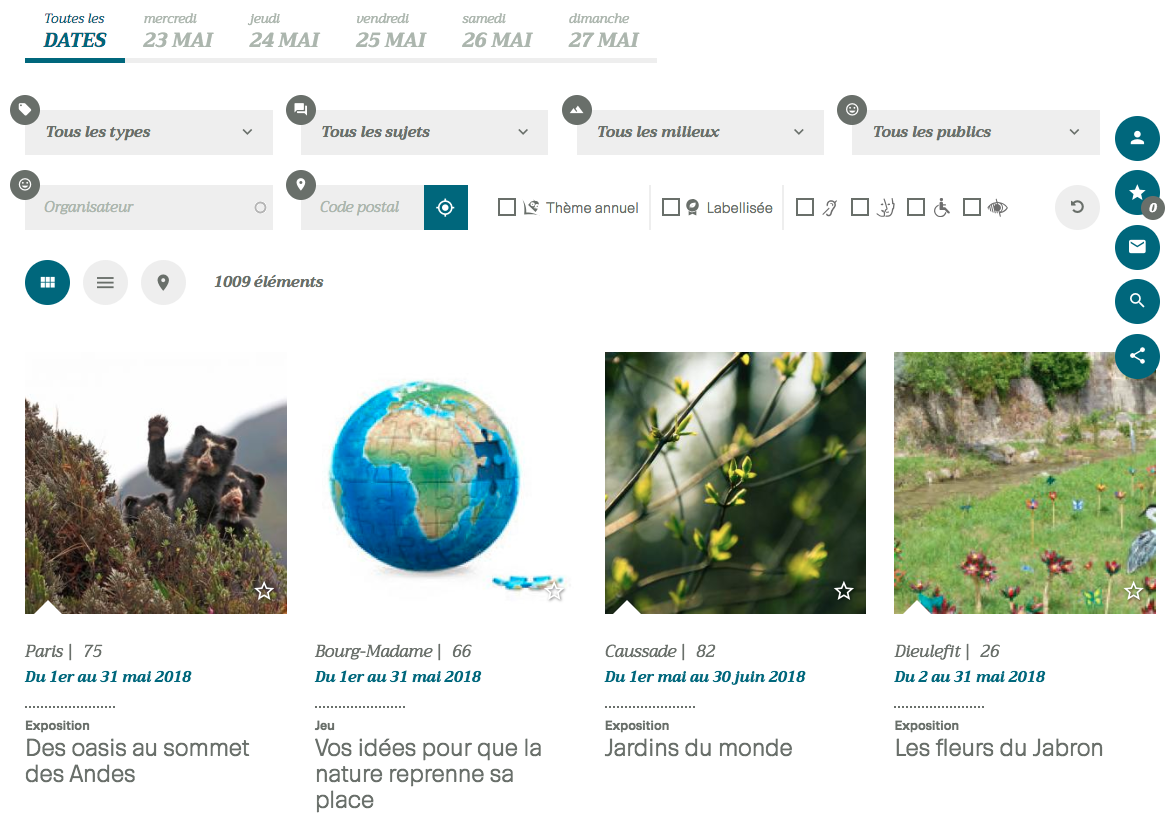Click the tag icon on types filter
The width and height of the screenshot is (1170, 814).
coord(25,110)
